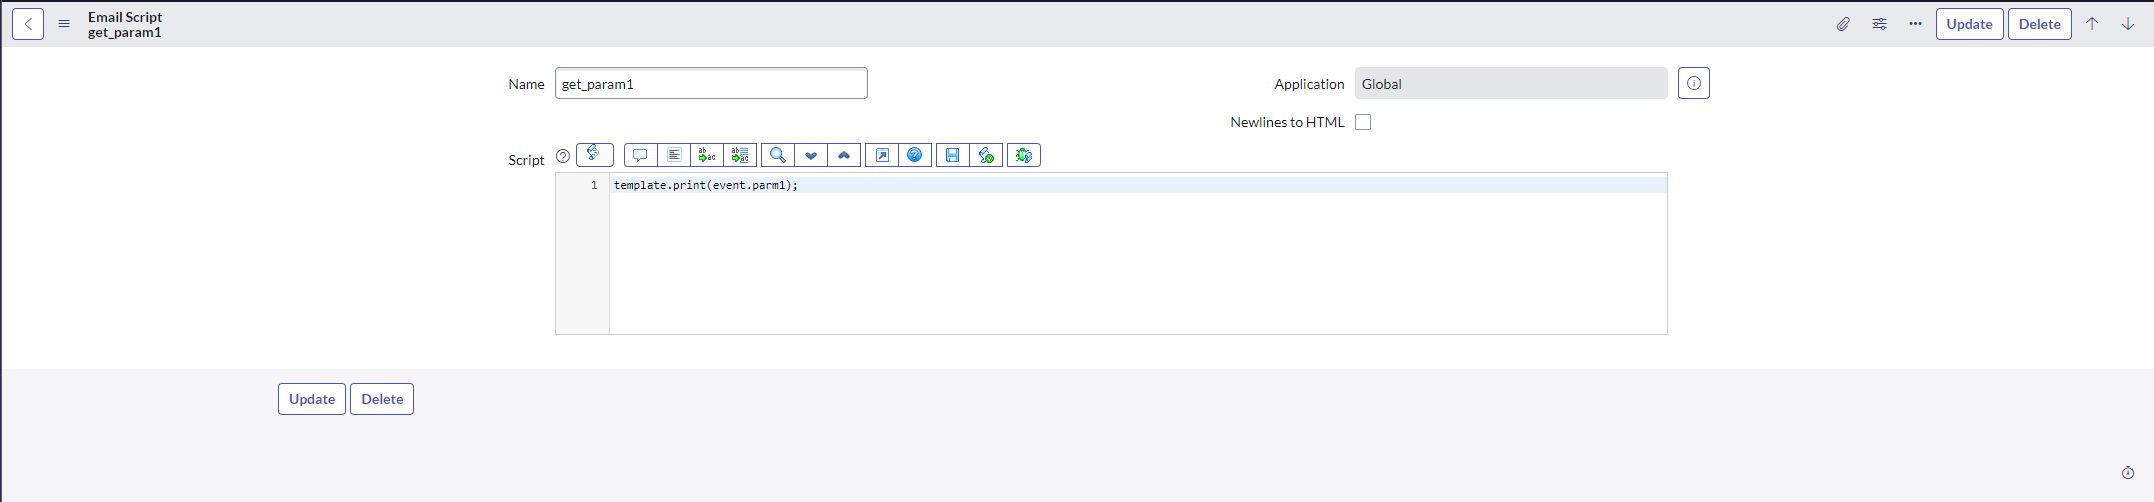Click the Email Script header title
Screen dimensions: 2154x502
click(x=125, y=17)
